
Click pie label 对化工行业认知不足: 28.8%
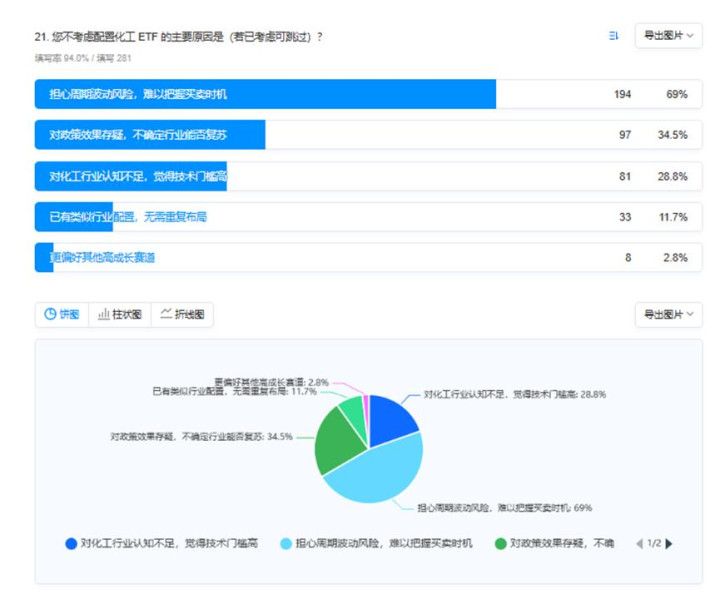pos(515,395)
